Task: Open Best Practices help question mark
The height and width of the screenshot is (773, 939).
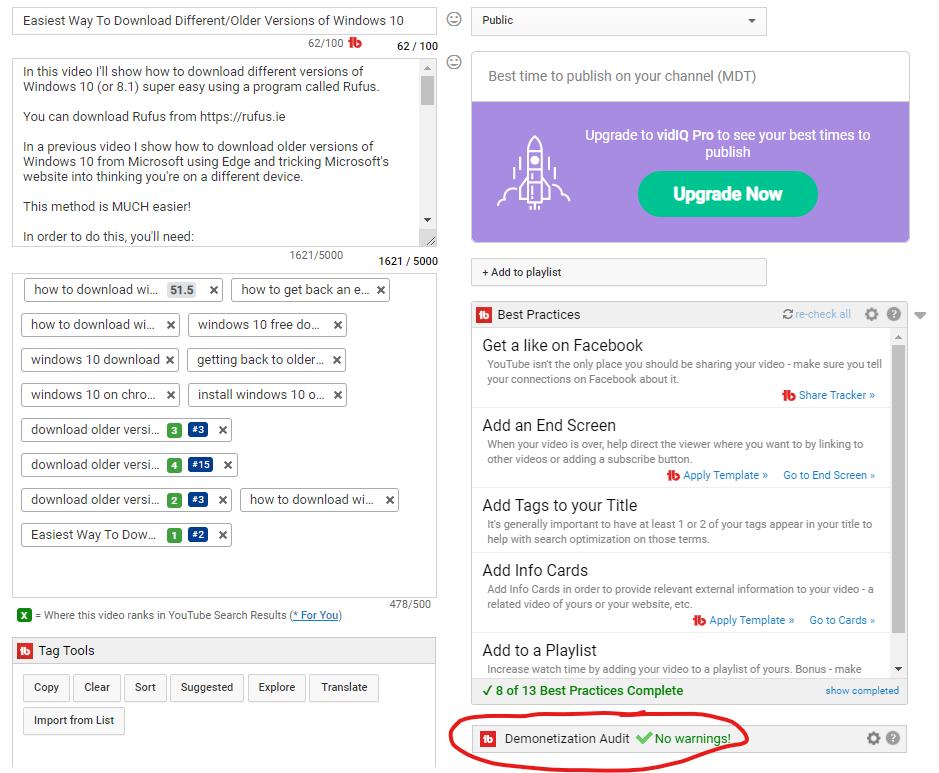Action: (x=893, y=314)
